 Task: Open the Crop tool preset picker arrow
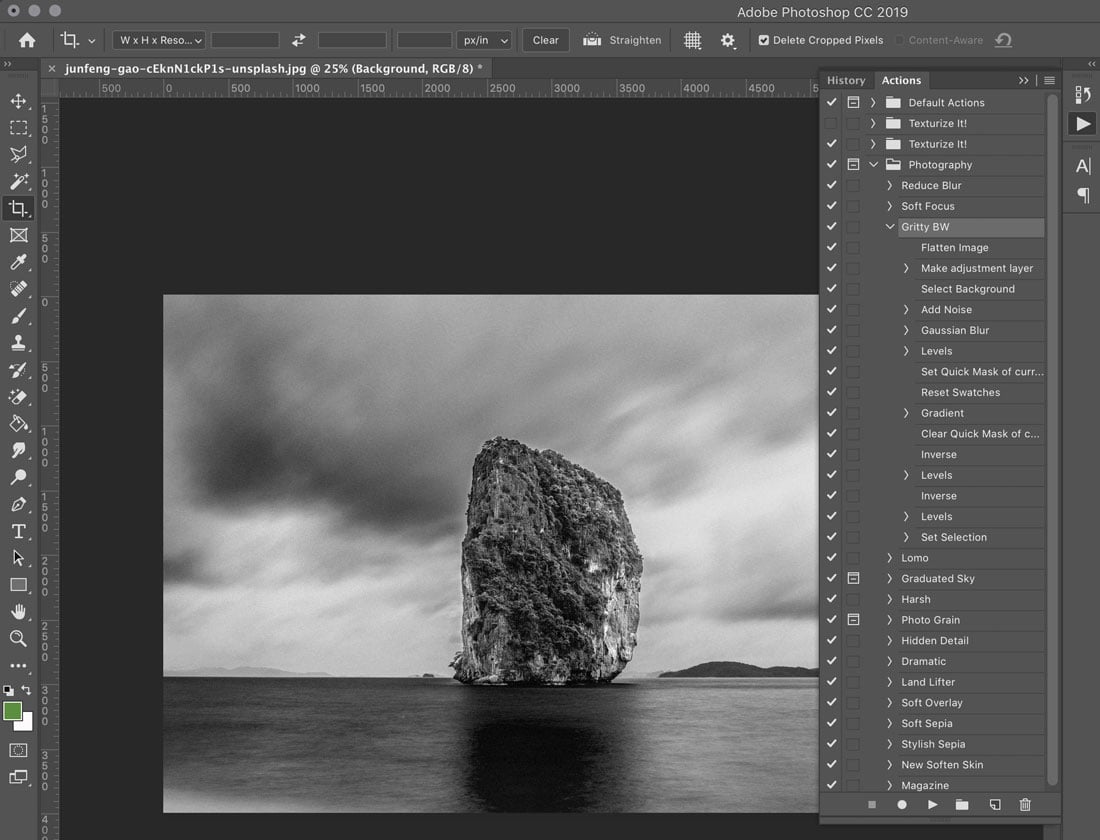pos(91,41)
